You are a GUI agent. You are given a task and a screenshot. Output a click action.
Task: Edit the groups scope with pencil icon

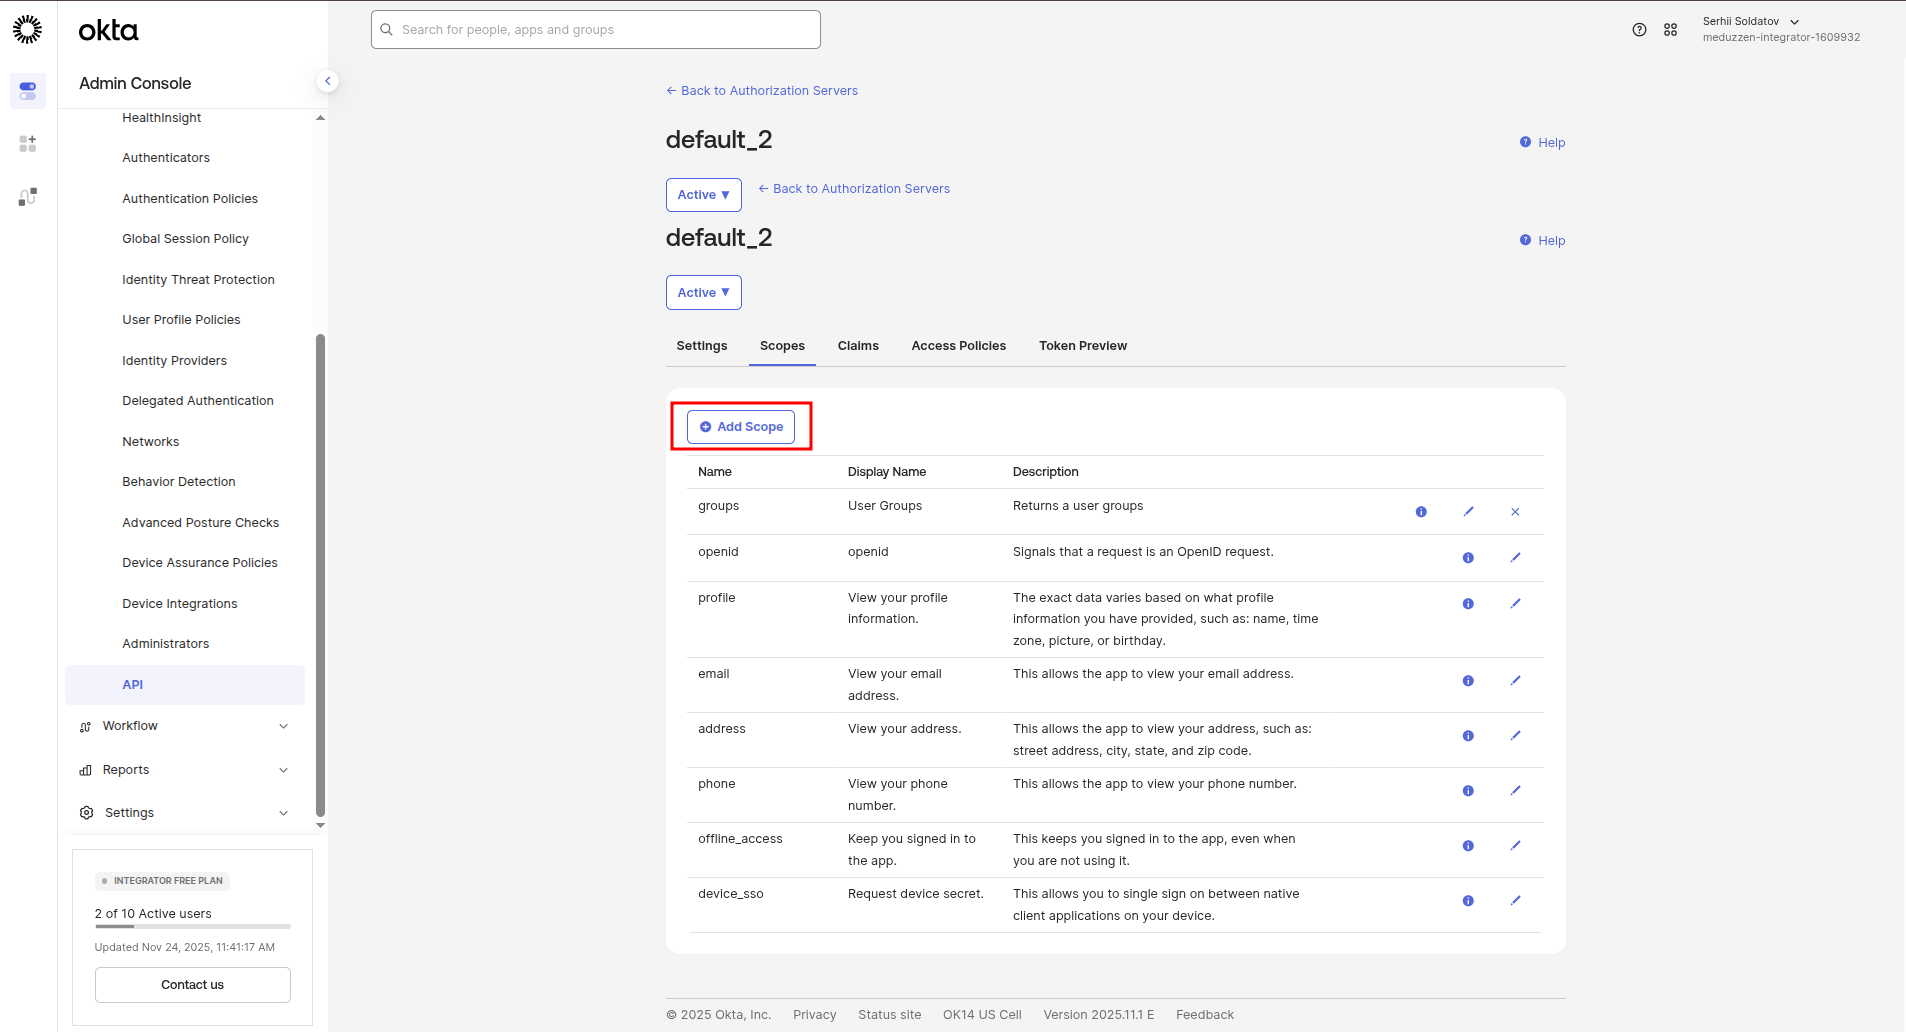1469,512
